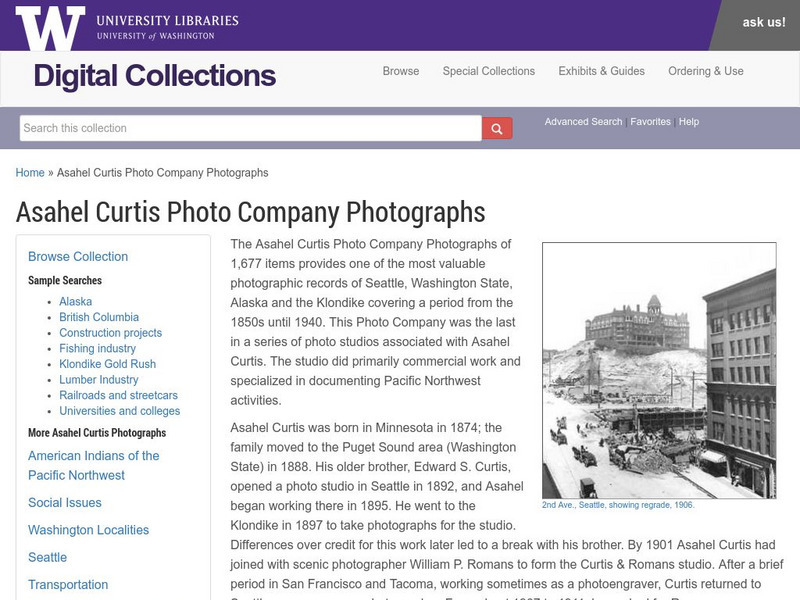Go to the Digital Collections home title
Screen dimensions: 800x600
pyautogui.click(x=155, y=76)
